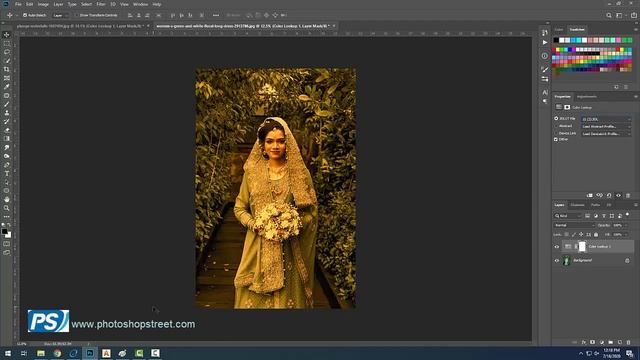Viewport: 640px width, 360px height.
Task: Switch to the first document tab
Action: (x=80, y=26)
